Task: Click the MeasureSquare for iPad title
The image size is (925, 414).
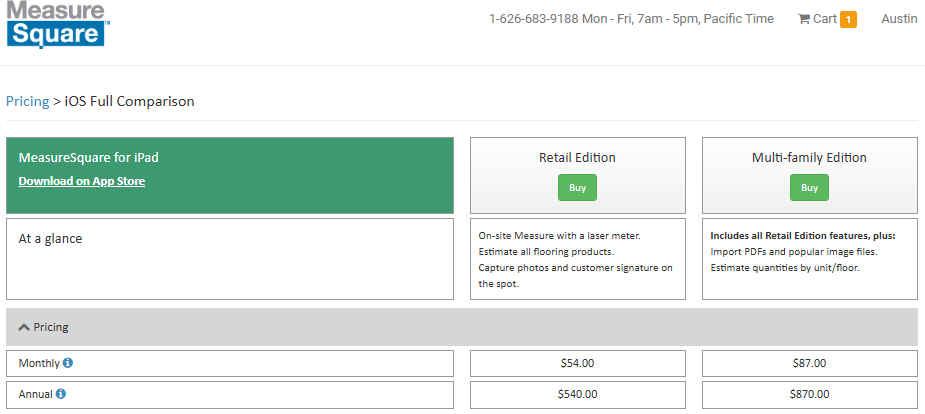Action: click(88, 157)
